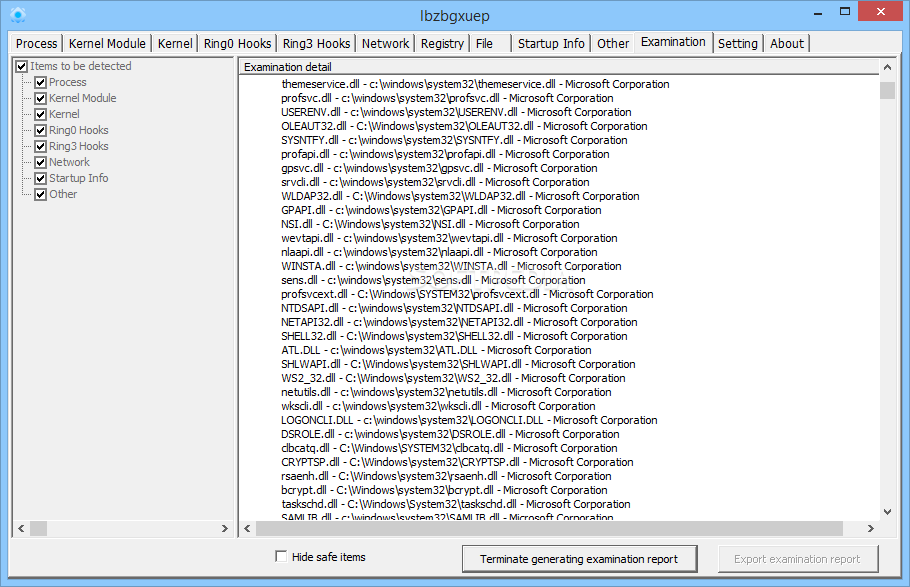Click the app icon in title bar
Image resolution: width=910 pixels, height=587 pixels.
click(x=18, y=14)
